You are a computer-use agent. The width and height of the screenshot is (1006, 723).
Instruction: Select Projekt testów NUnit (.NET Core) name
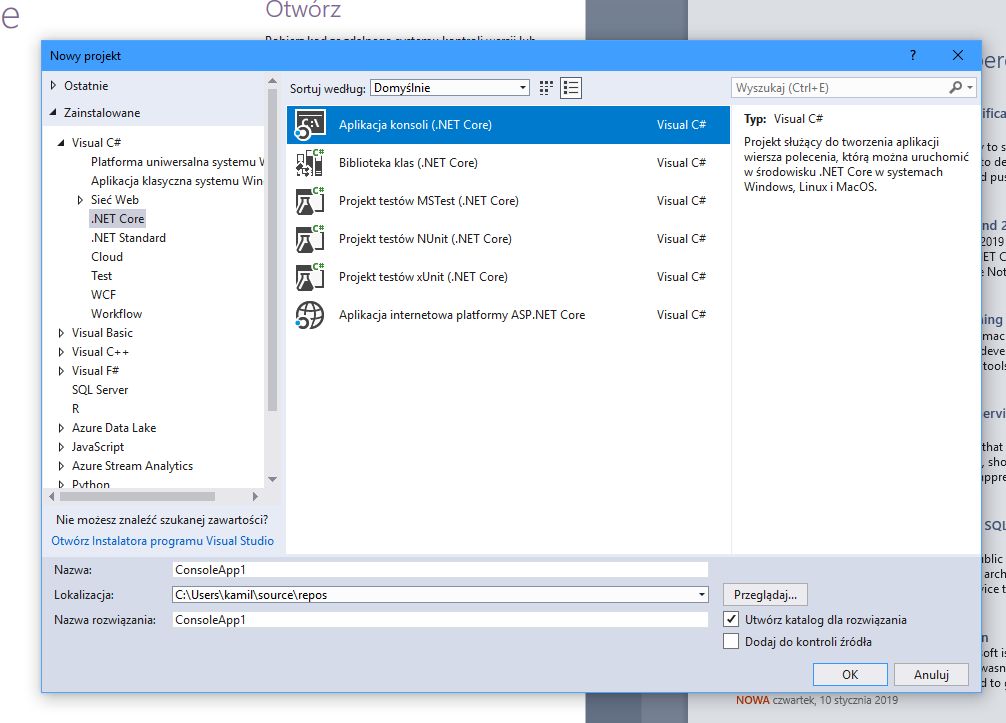pyautogui.click(x=425, y=239)
